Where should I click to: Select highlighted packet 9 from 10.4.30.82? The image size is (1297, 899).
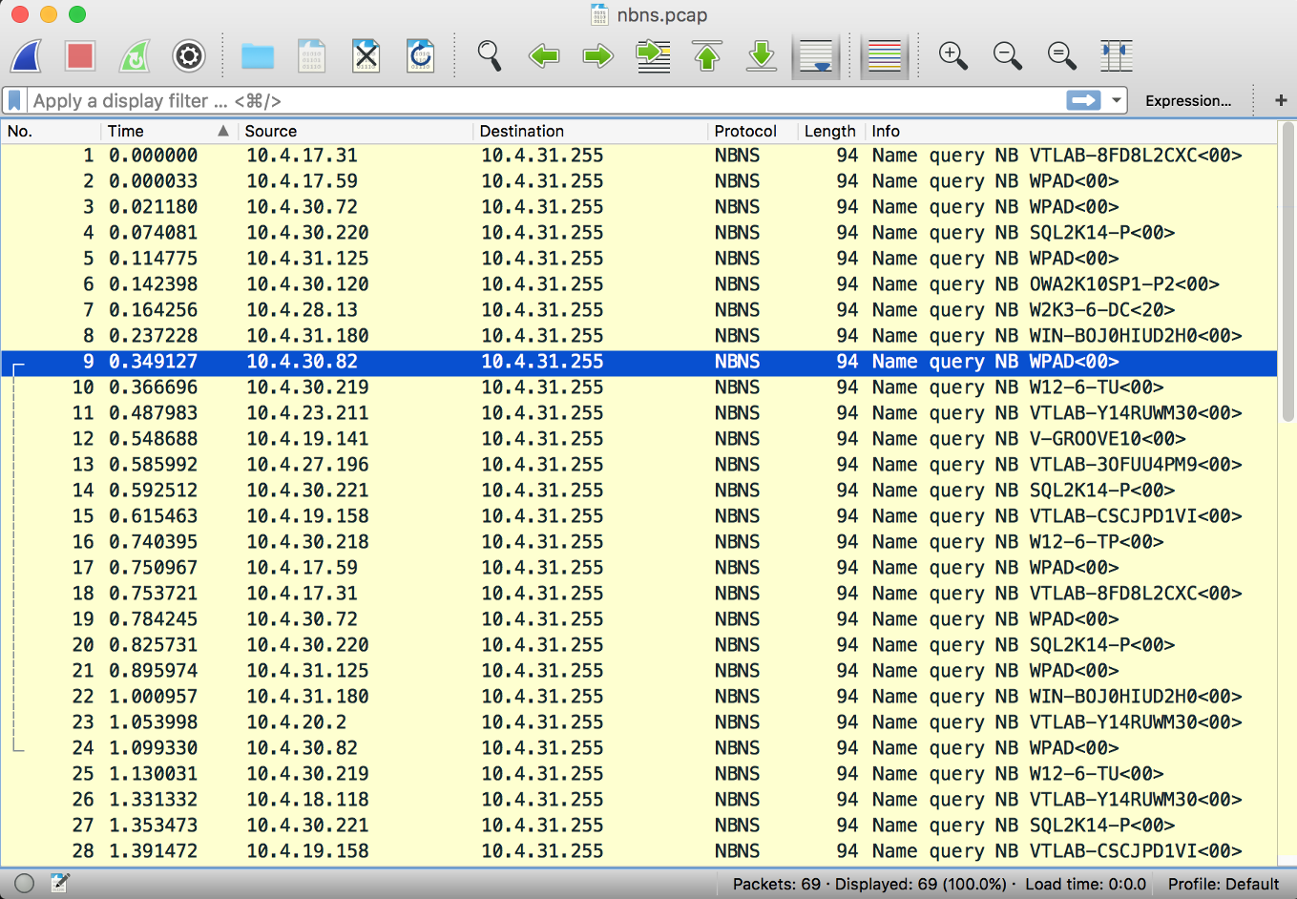point(639,362)
